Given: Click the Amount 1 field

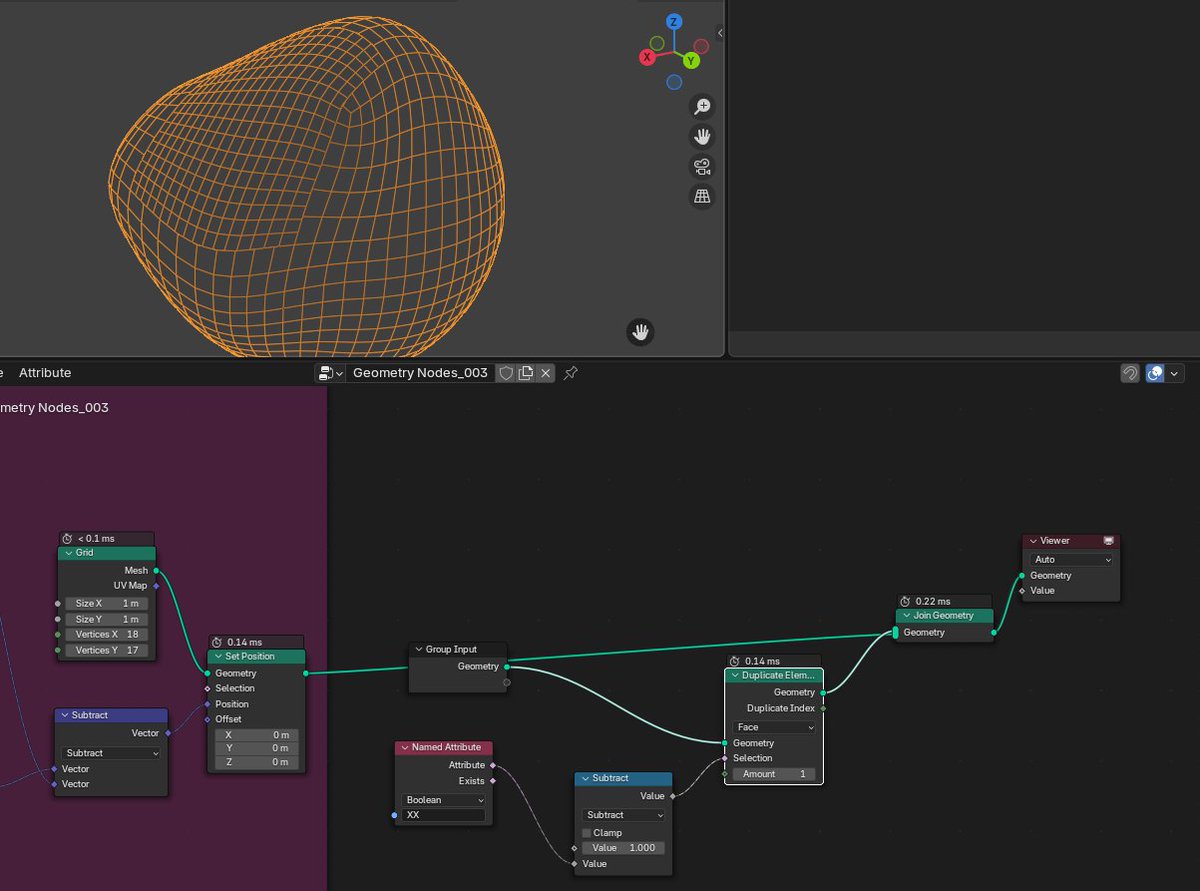Looking at the screenshot, I should tap(774, 774).
